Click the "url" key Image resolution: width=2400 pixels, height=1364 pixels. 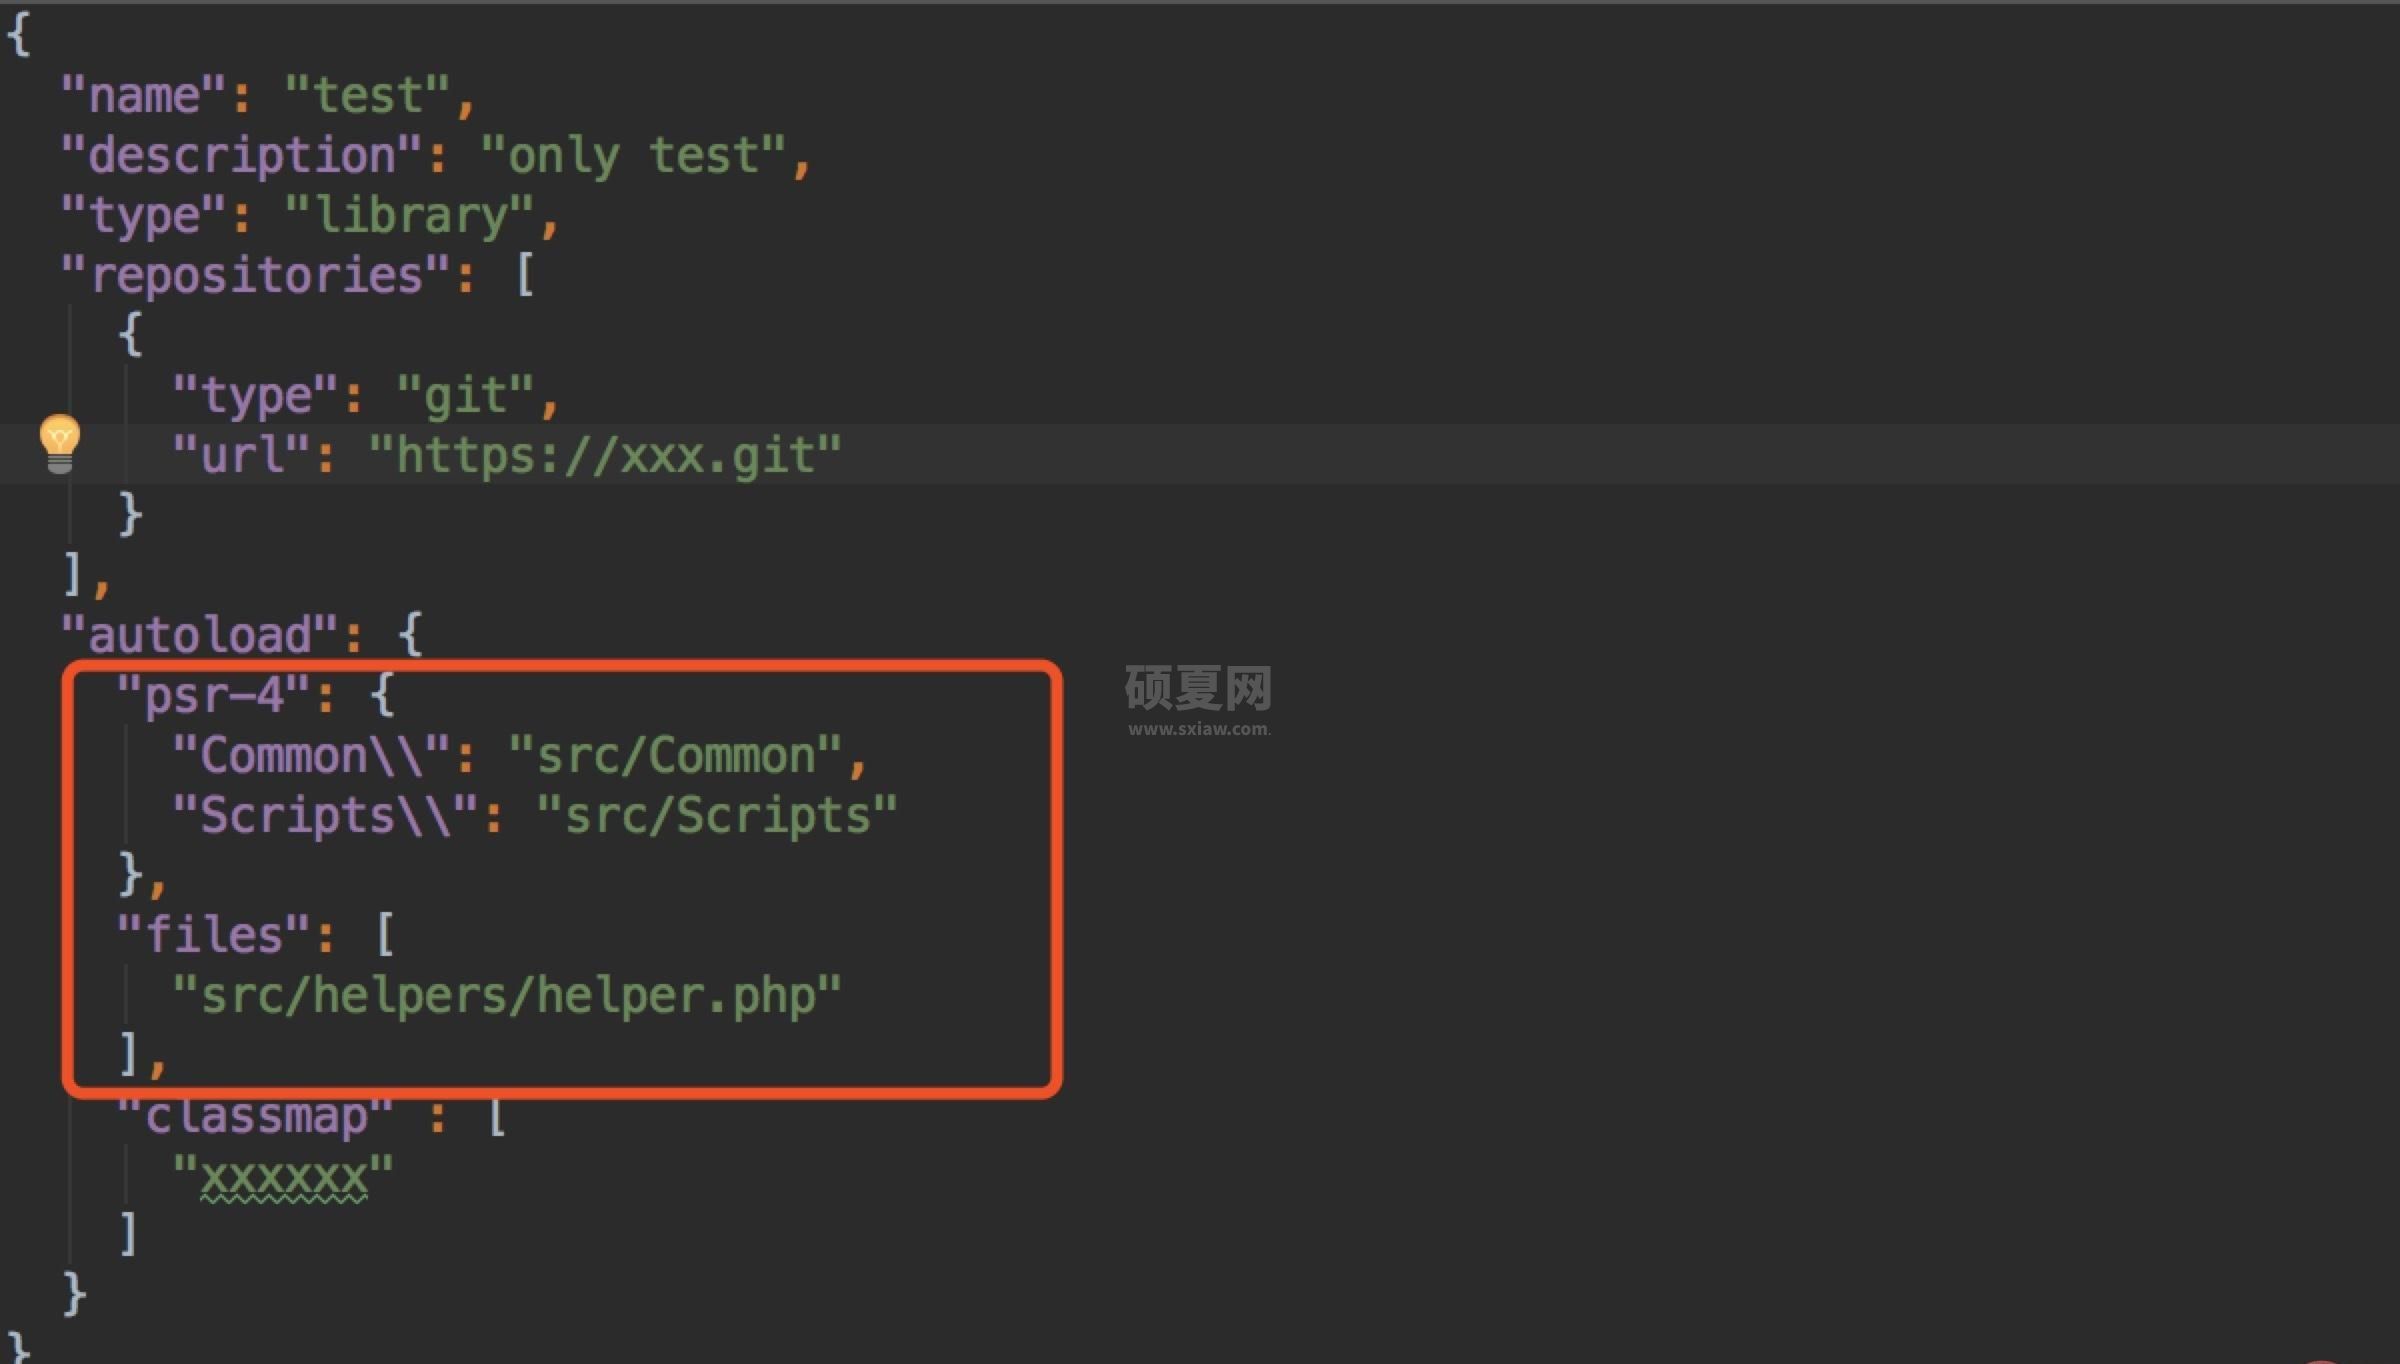(241, 455)
